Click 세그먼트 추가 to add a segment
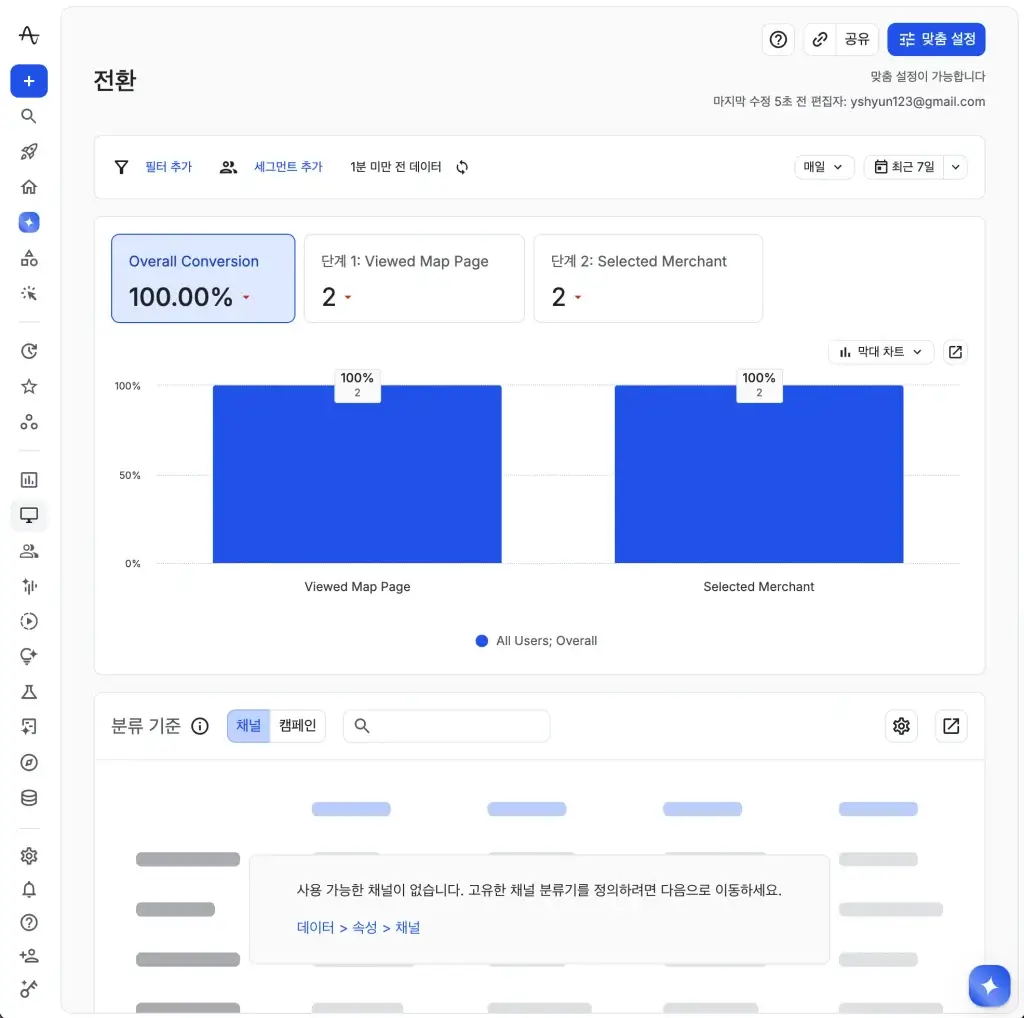 point(288,167)
